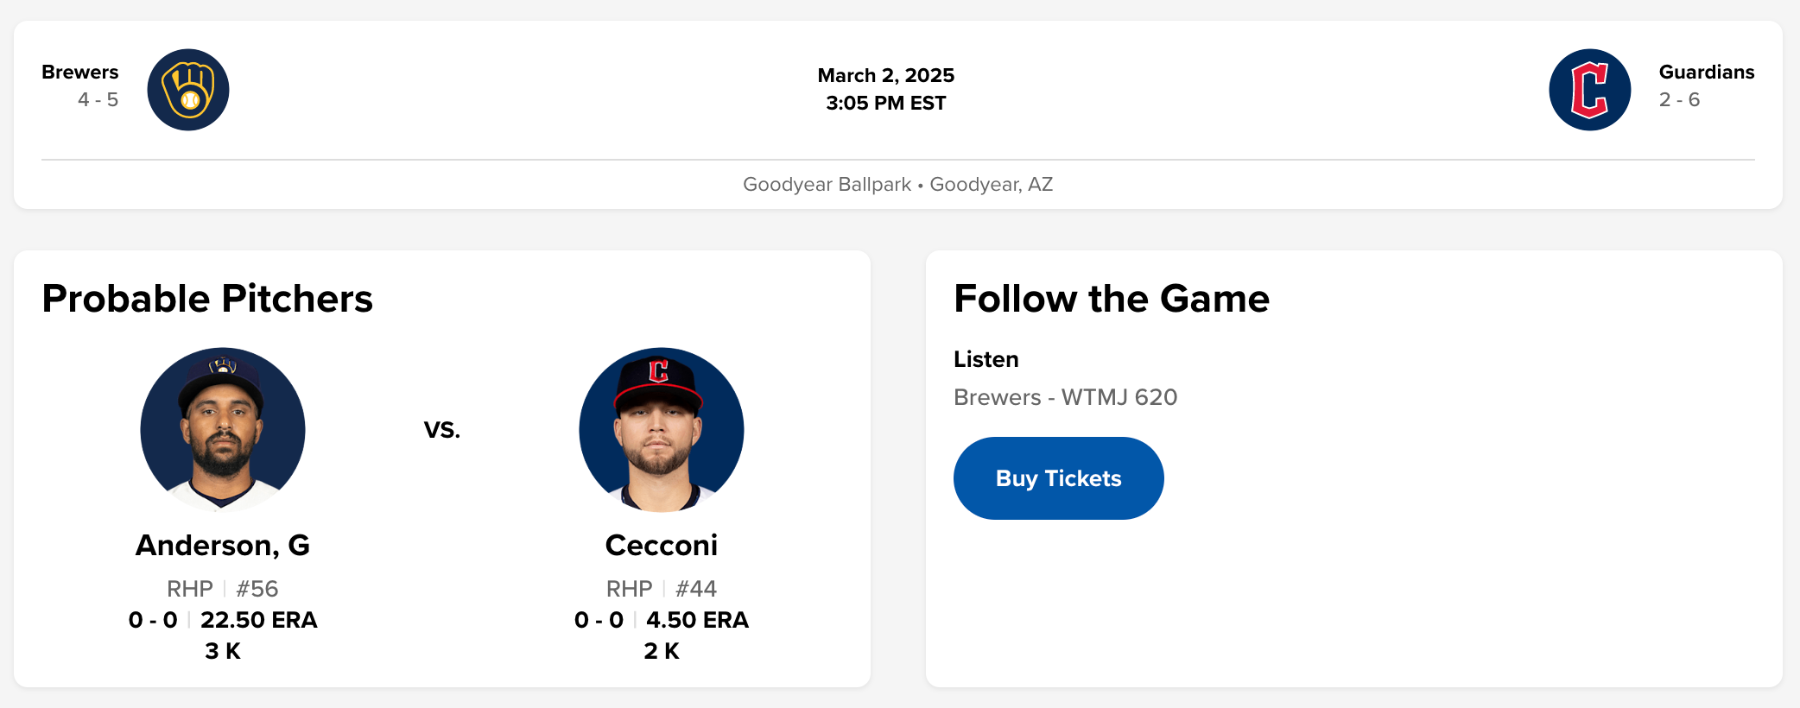Click Anderson's 22.50 ERA stat
Image resolution: width=1800 pixels, height=708 pixels.
click(x=259, y=620)
